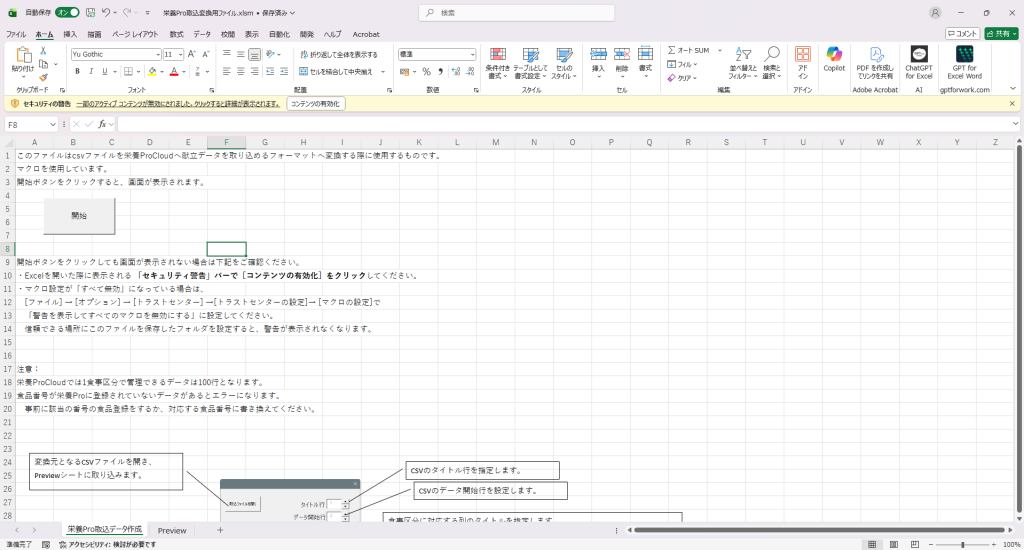Viewport: 1024px width, 550px height.
Task: Expand the number format (標準) dropdown
Action: pos(471,54)
